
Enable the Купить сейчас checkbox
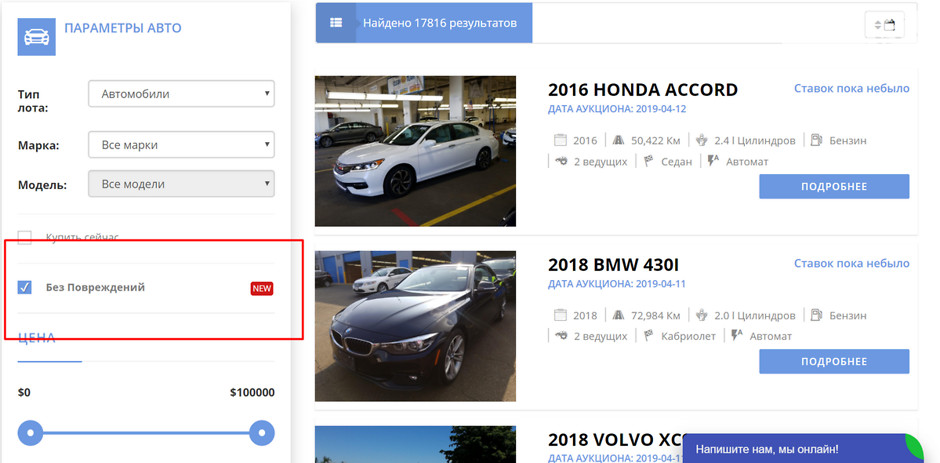coord(25,238)
